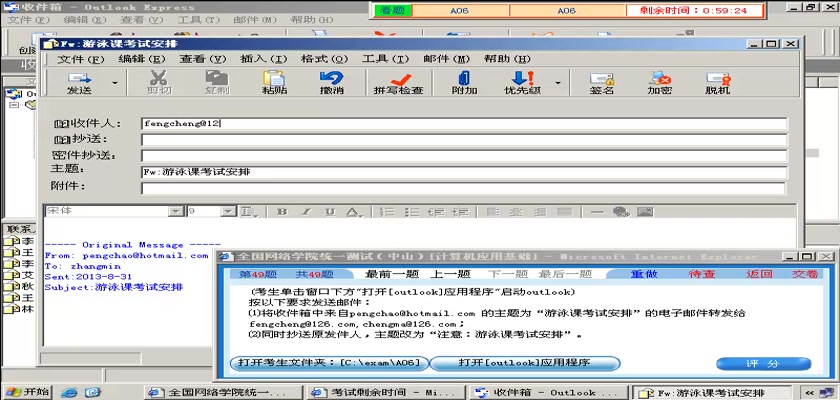Viewport: 840px width, 400px height.
Task: Toggle Italic formatting
Action: 306,212
